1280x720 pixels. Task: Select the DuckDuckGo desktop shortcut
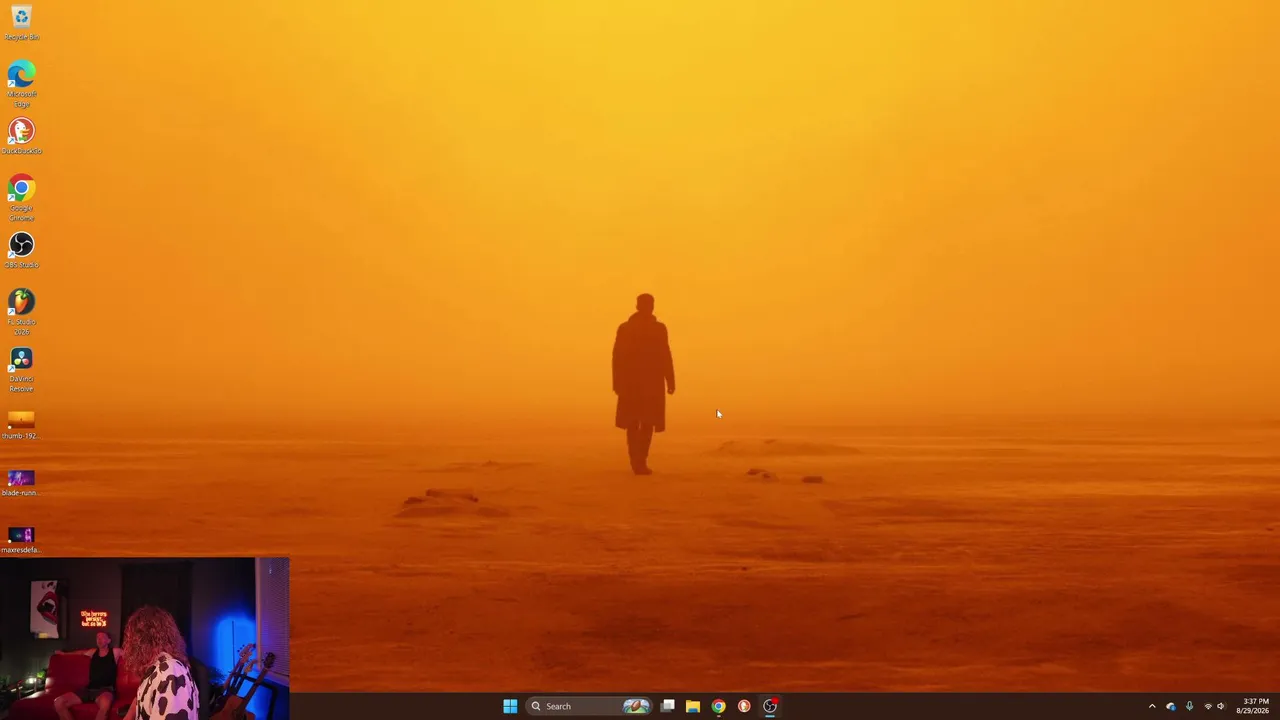coord(21,136)
